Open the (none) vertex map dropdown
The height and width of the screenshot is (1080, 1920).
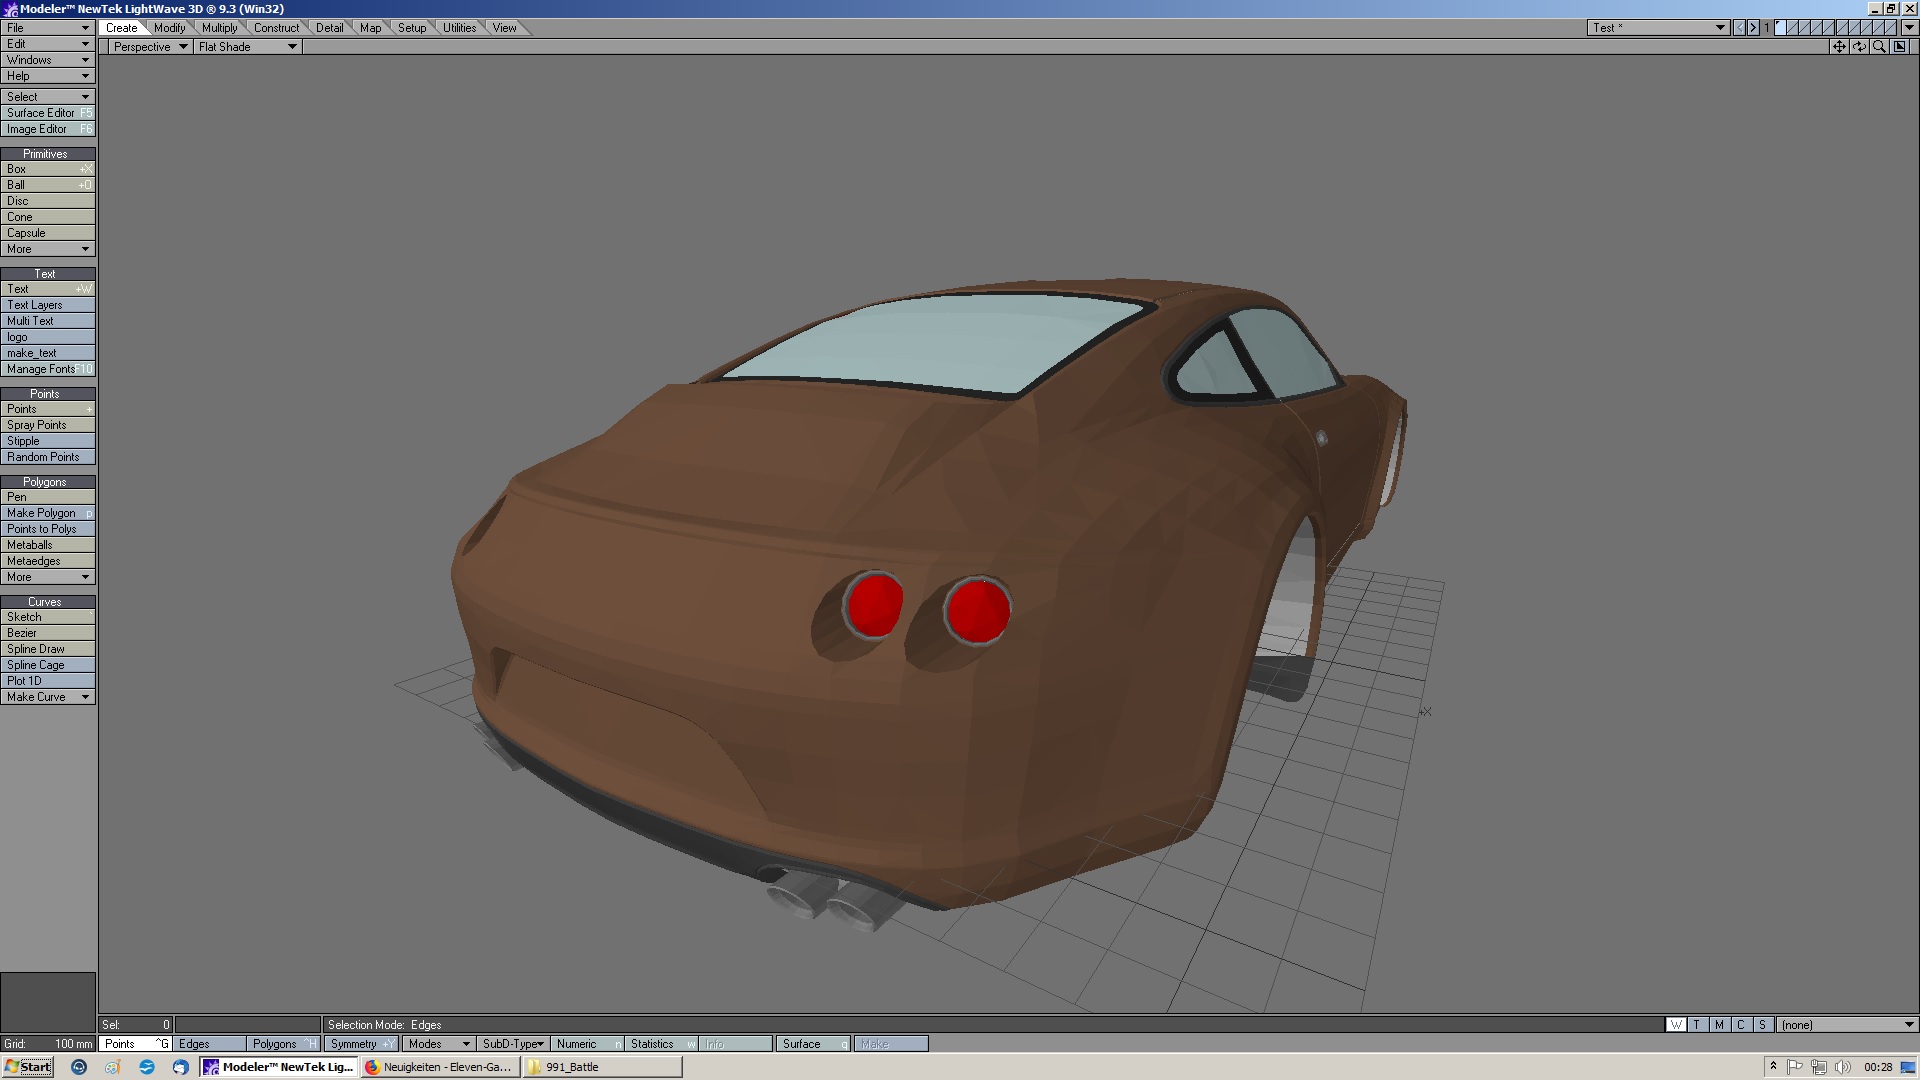point(1846,1025)
